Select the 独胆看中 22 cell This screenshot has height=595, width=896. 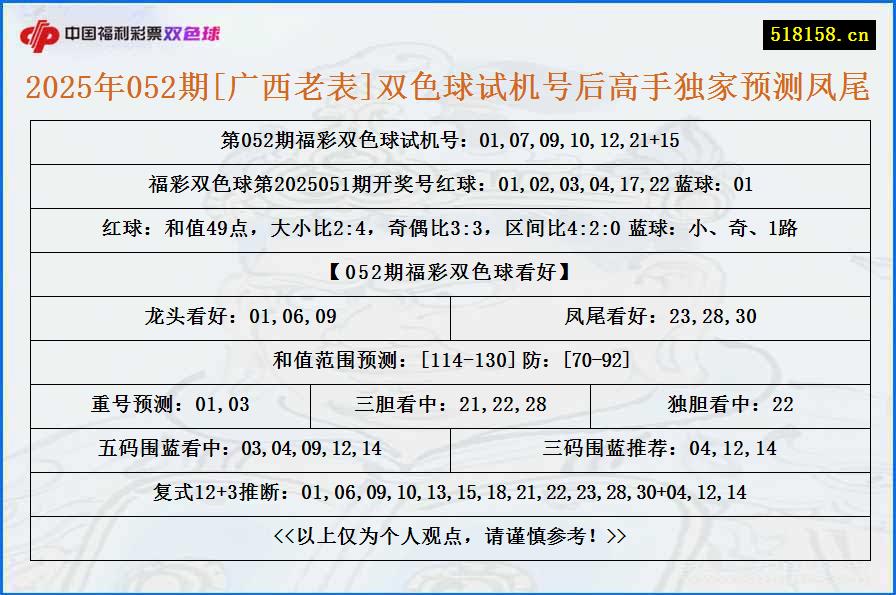728,405
